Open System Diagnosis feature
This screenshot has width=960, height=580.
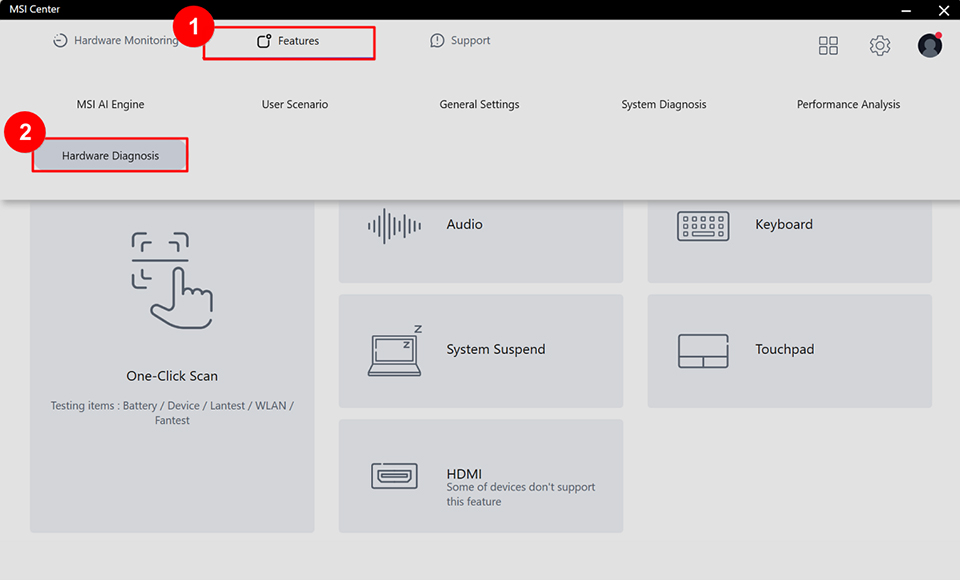pyautogui.click(x=664, y=104)
